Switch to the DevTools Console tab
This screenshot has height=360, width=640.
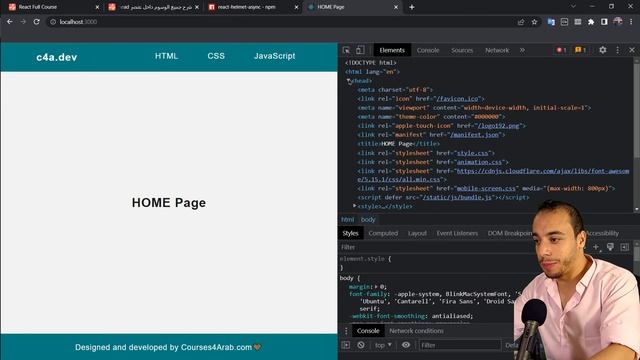pos(428,50)
